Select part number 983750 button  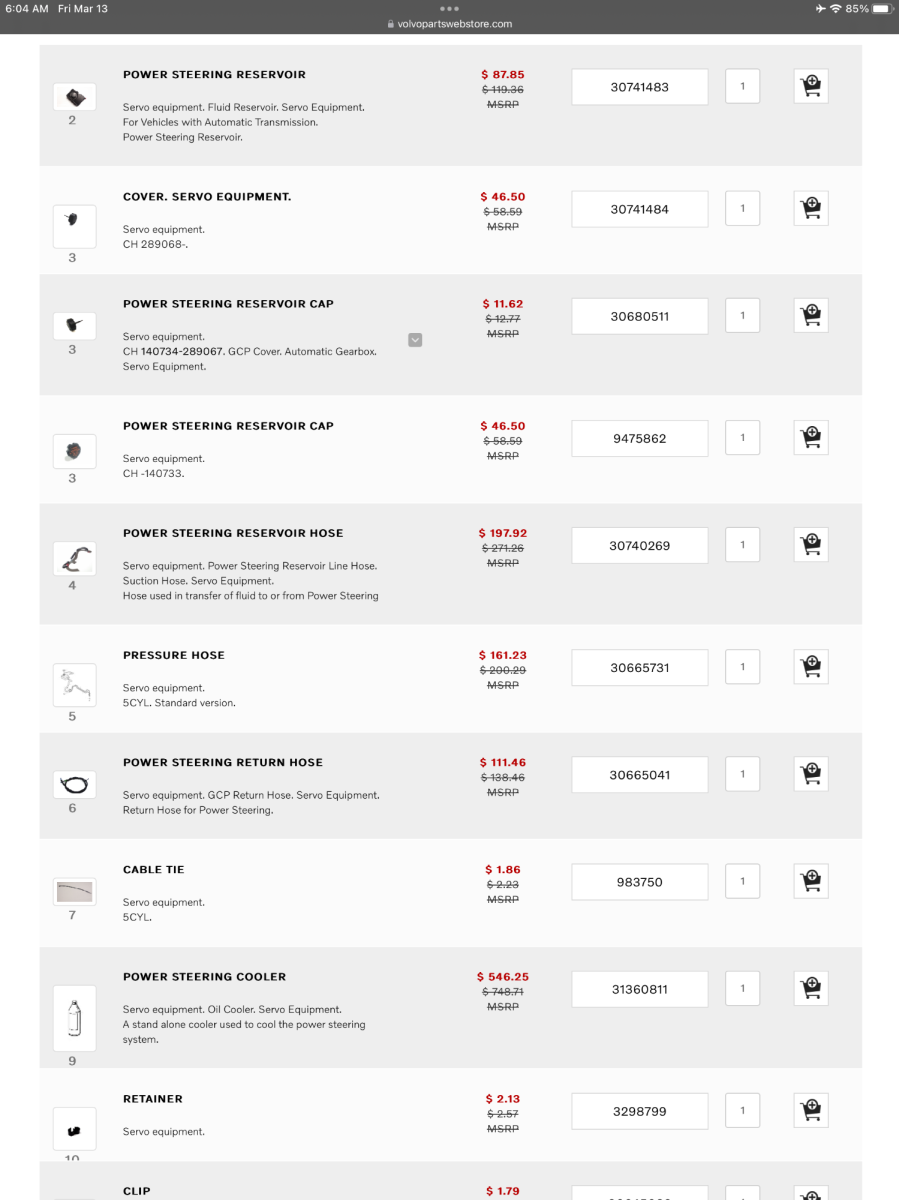(x=639, y=882)
